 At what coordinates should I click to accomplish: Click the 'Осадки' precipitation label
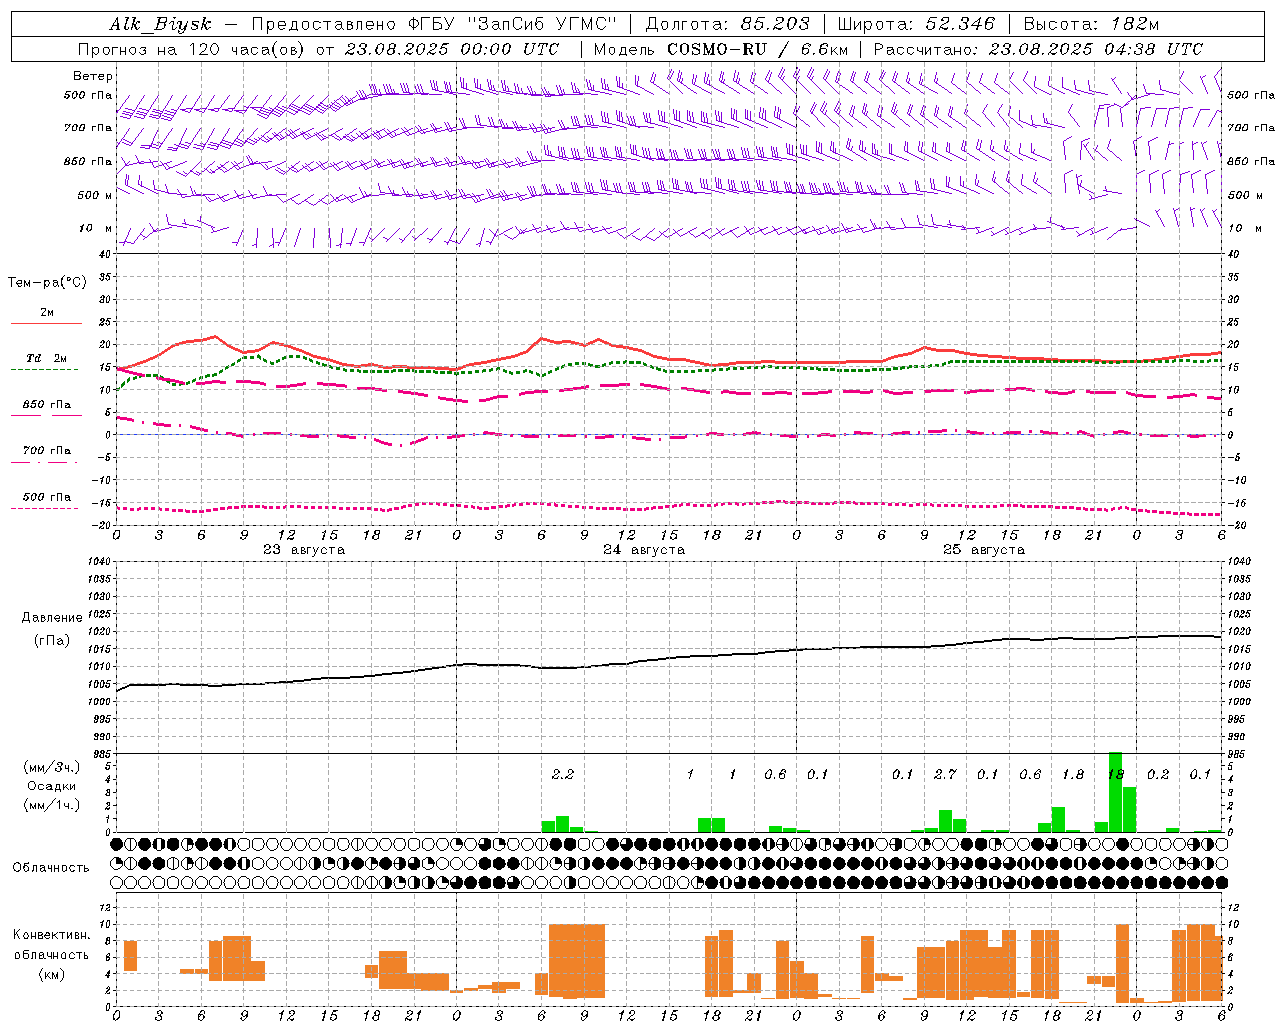pyautogui.click(x=51, y=786)
